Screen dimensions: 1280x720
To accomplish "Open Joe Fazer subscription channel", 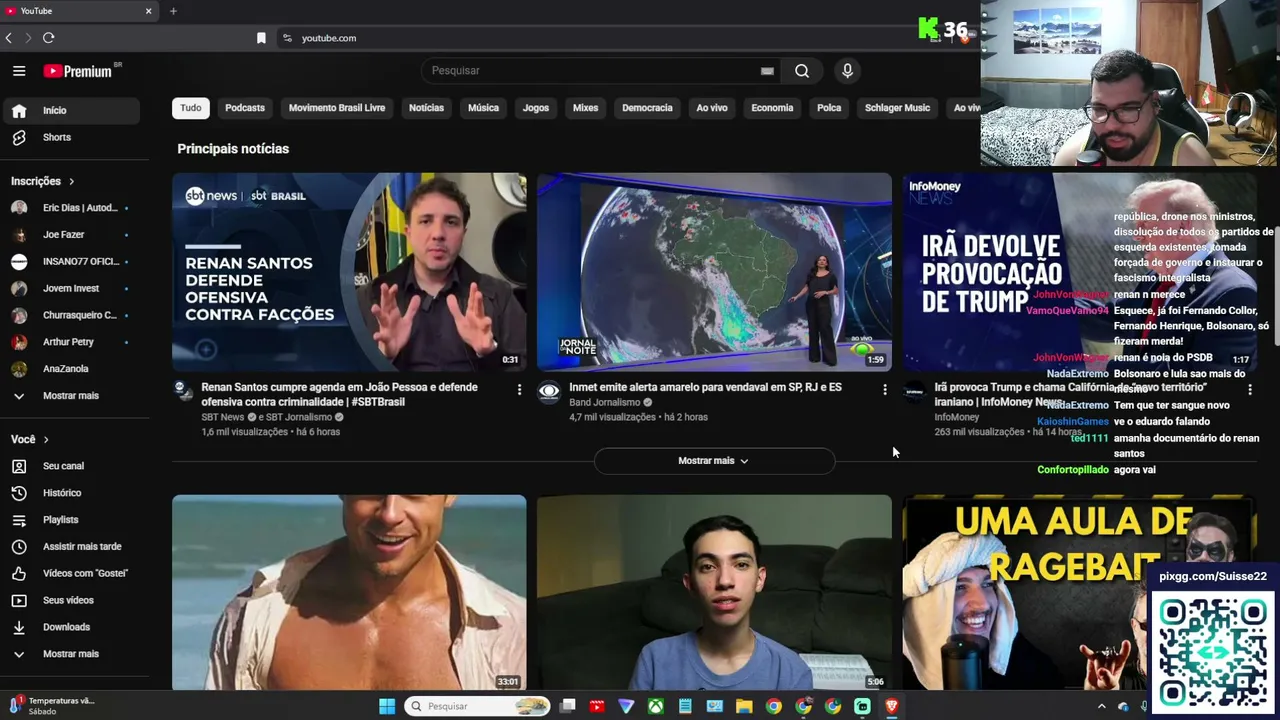I will (70, 235).
